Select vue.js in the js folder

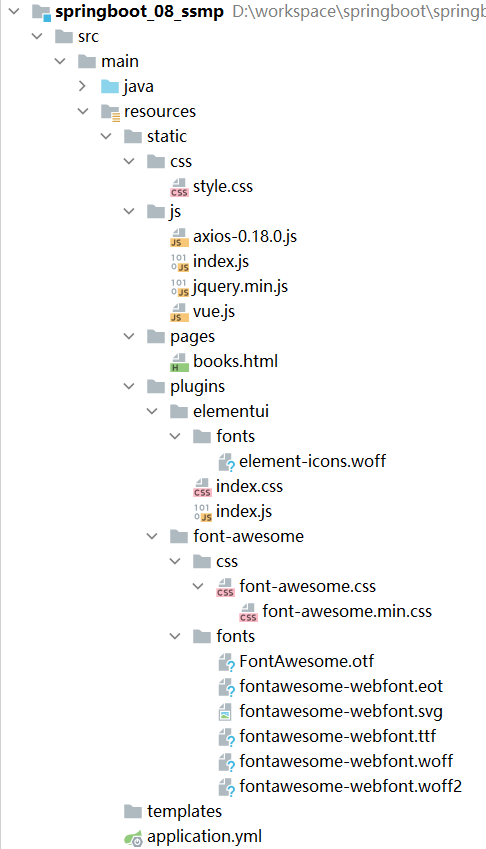click(214, 312)
